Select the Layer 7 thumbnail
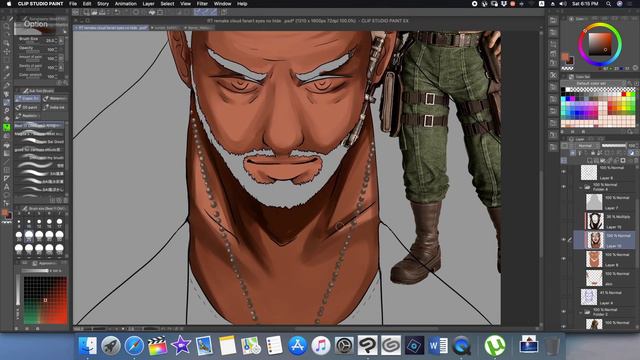This screenshot has height=360, width=640. point(594,202)
